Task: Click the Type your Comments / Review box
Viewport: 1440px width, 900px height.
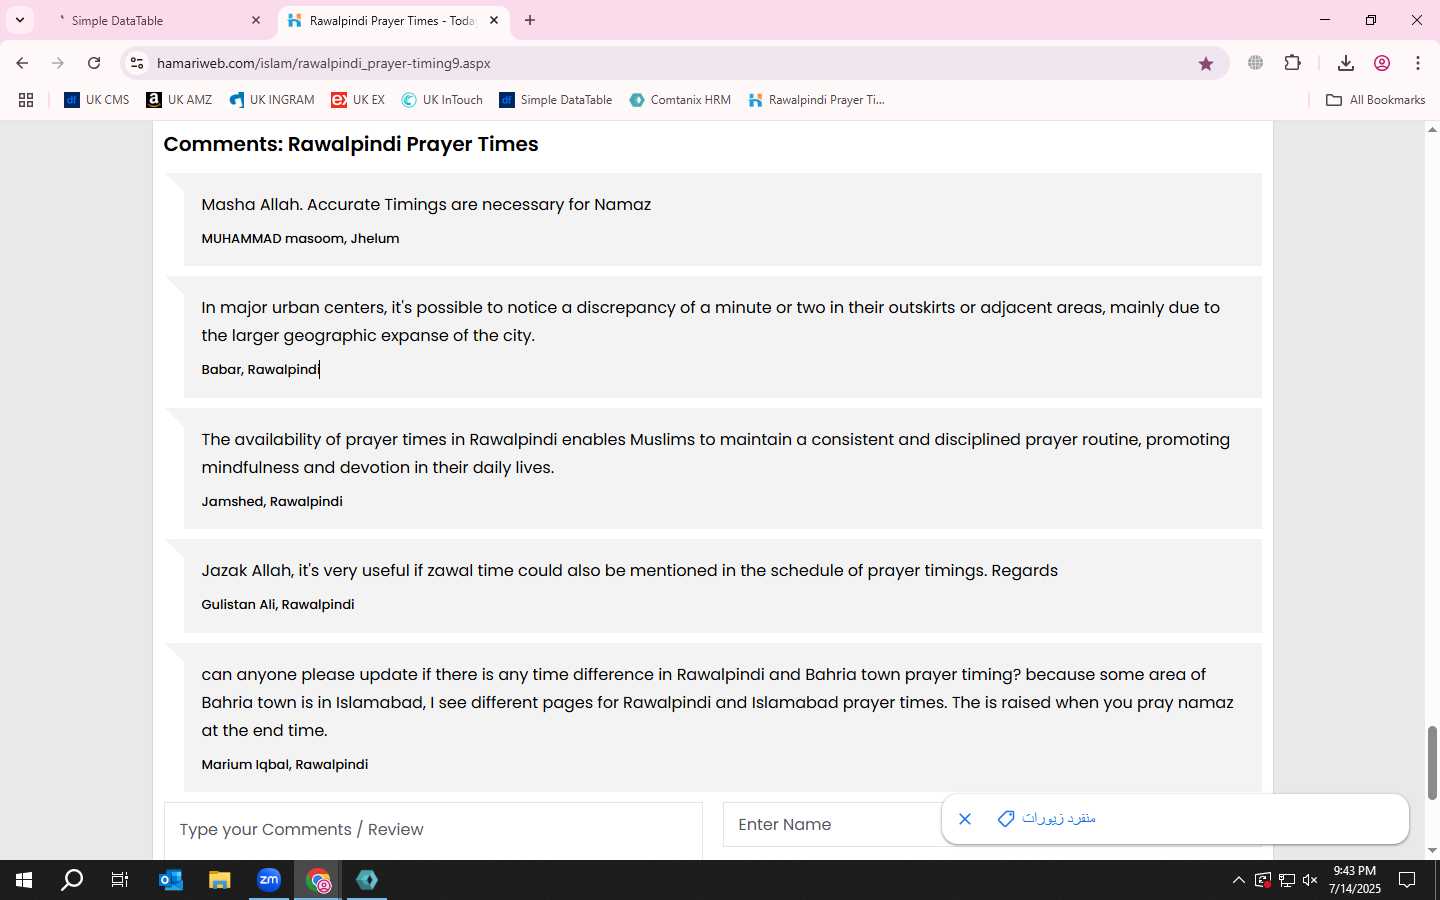Action: pos(433,830)
